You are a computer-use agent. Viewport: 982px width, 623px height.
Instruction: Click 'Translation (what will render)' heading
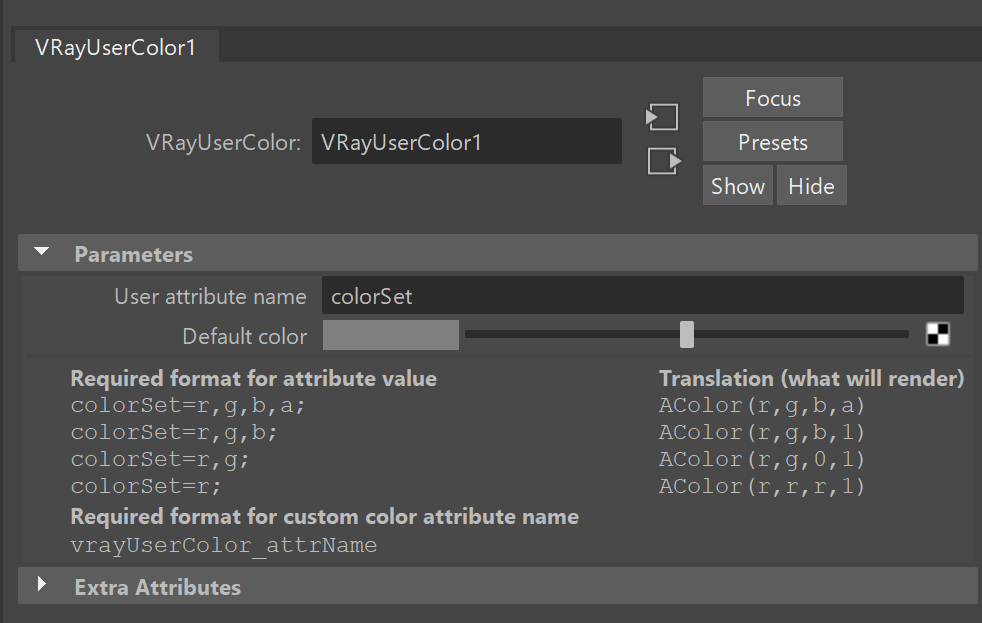812,378
